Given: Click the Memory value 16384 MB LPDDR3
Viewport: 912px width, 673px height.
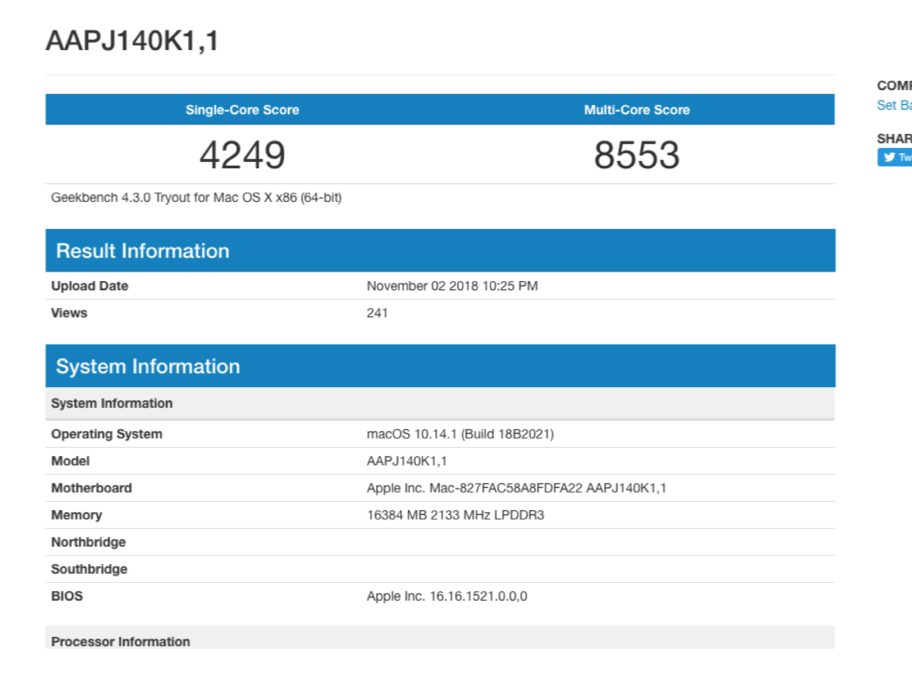Looking at the screenshot, I should [455, 515].
